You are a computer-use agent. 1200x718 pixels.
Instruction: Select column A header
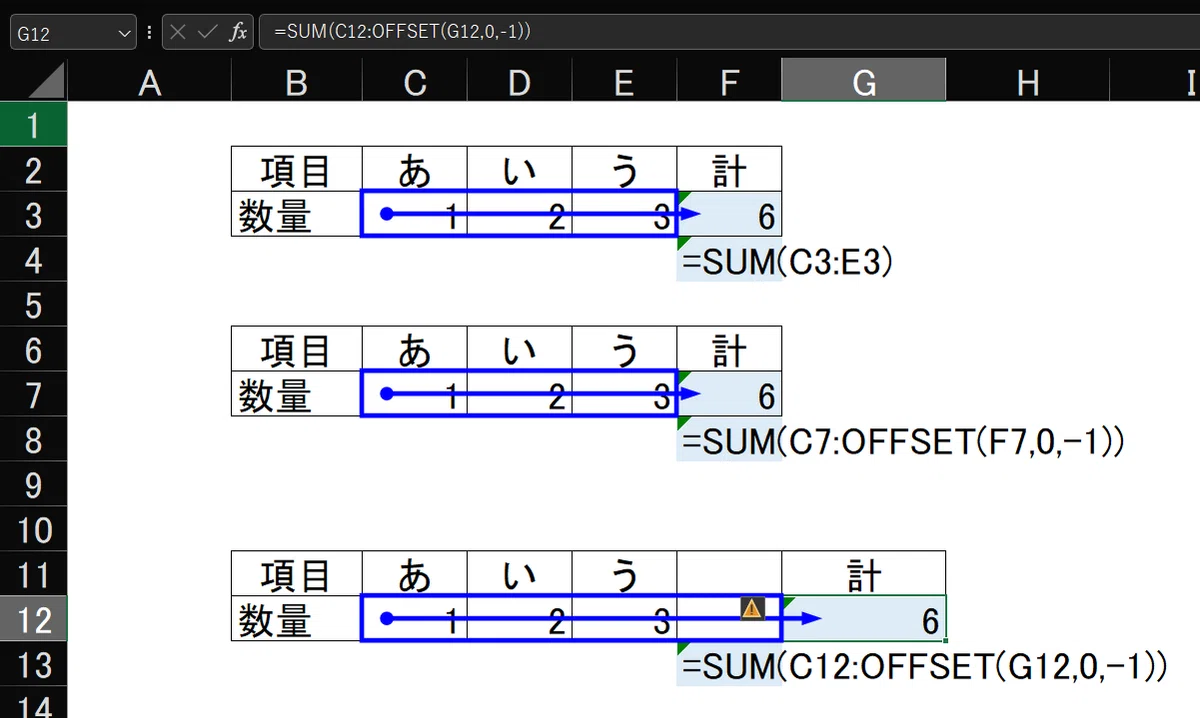149,82
